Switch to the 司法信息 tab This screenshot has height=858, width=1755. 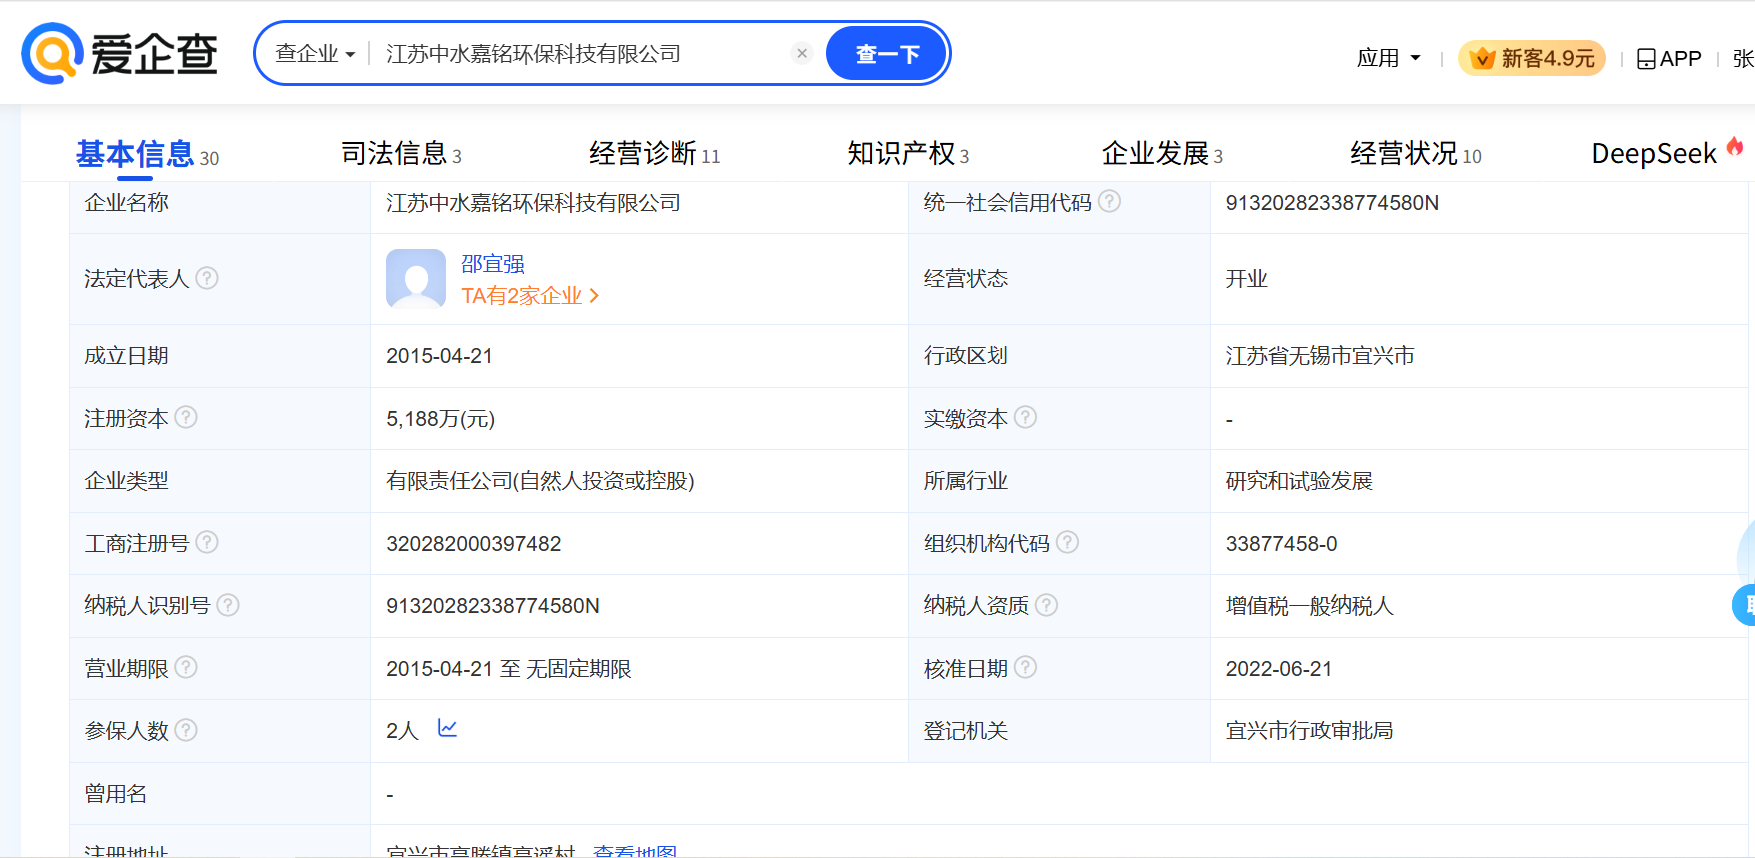pyautogui.click(x=401, y=154)
